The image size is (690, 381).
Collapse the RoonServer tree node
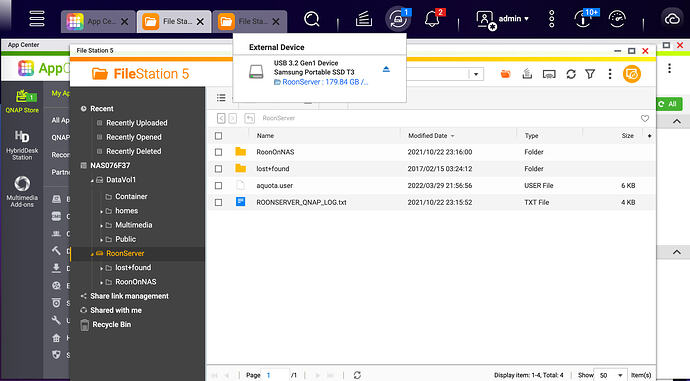[x=92, y=254]
